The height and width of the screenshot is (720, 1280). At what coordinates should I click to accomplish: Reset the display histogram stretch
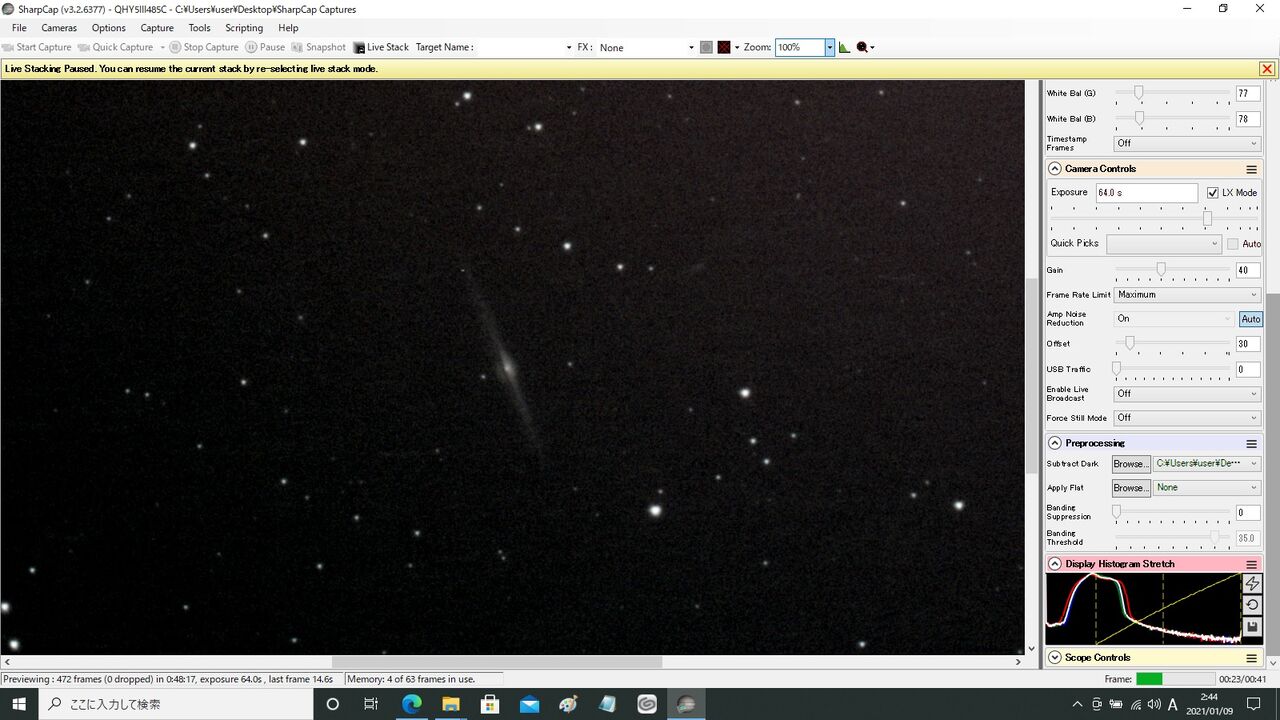[x=1251, y=605]
